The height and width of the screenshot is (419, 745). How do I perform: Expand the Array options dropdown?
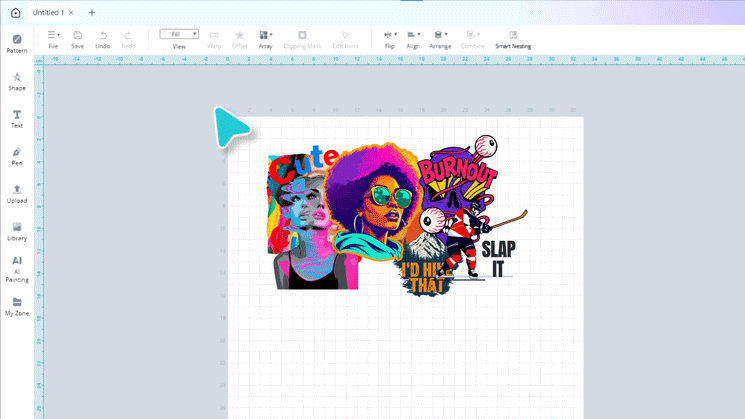pyautogui.click(x=265, y=39)
